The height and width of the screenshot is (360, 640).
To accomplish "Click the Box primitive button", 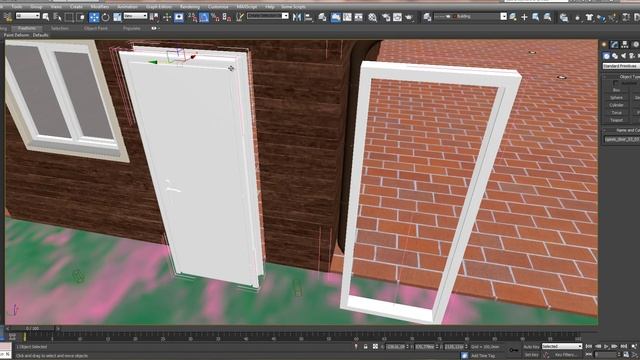I will pos(616,90).
